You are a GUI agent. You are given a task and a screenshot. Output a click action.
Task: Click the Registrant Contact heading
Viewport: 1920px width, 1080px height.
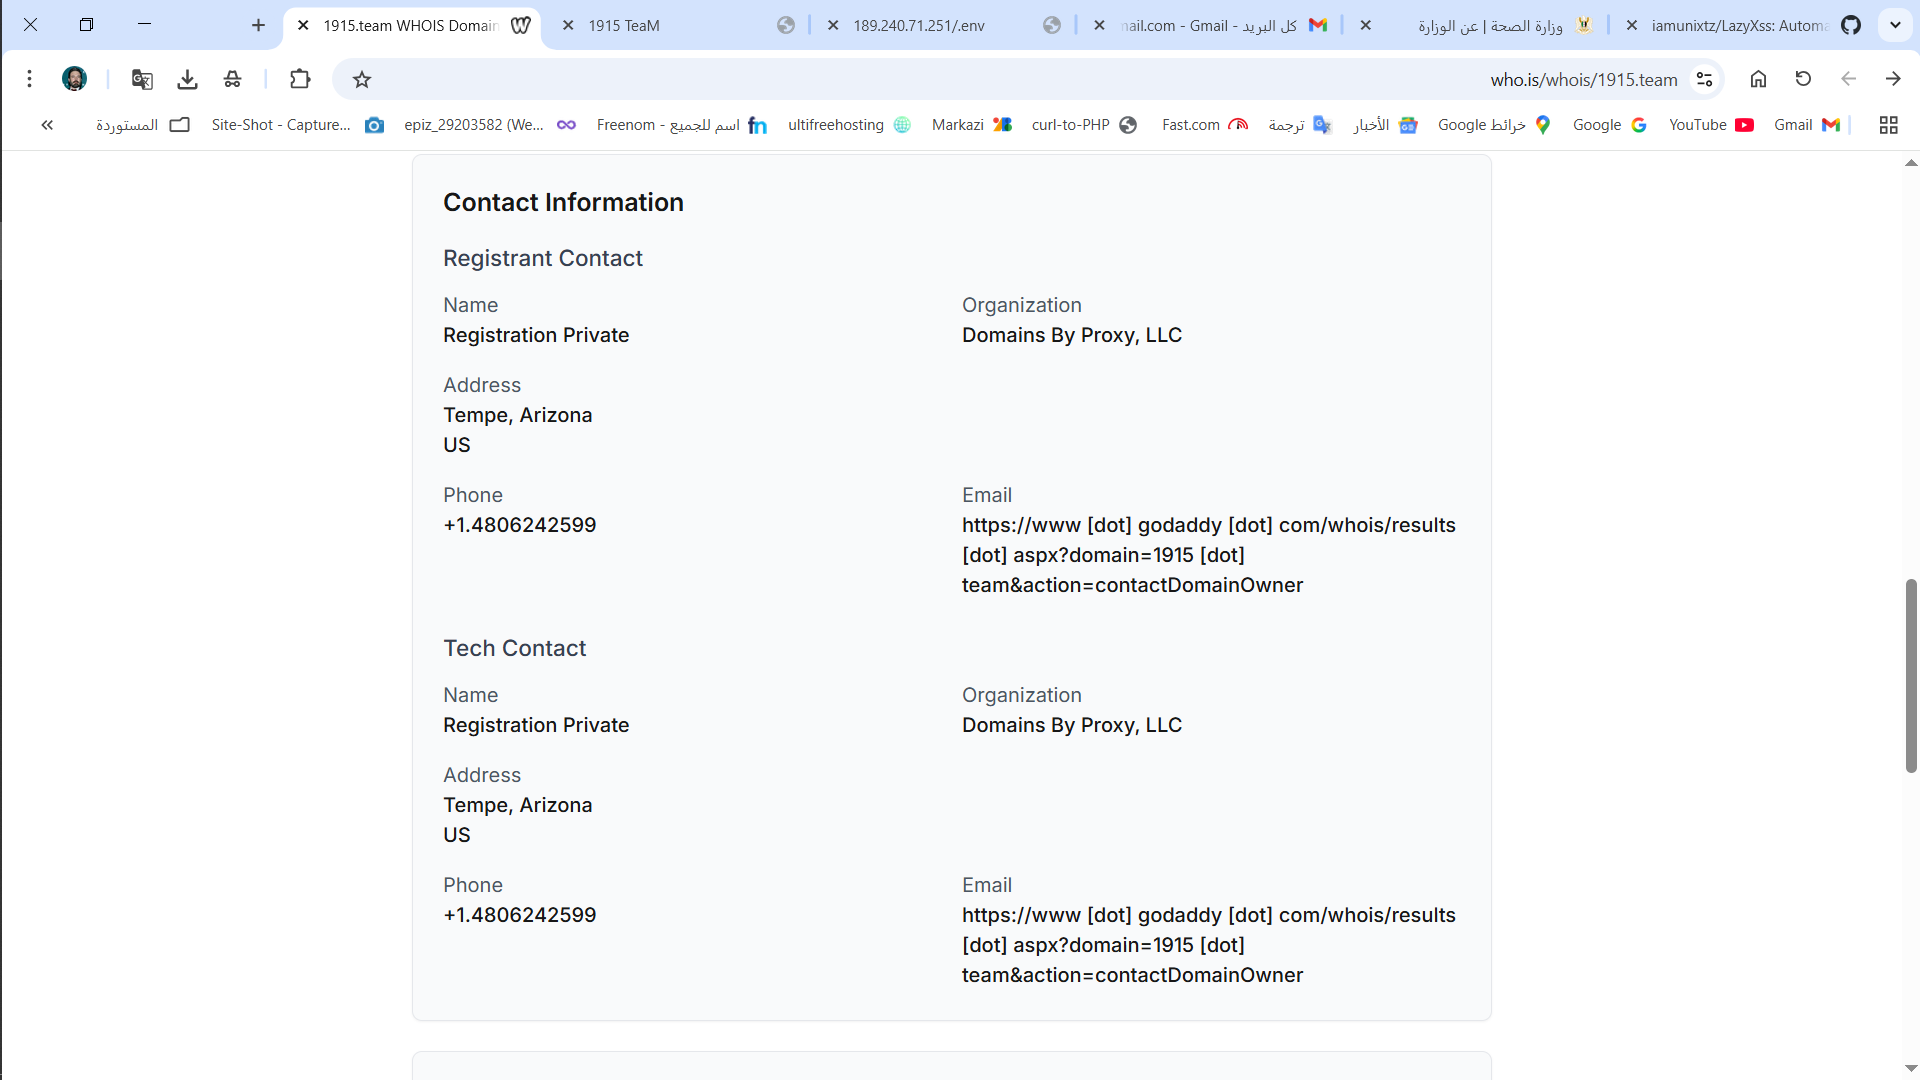pos(543,258)
